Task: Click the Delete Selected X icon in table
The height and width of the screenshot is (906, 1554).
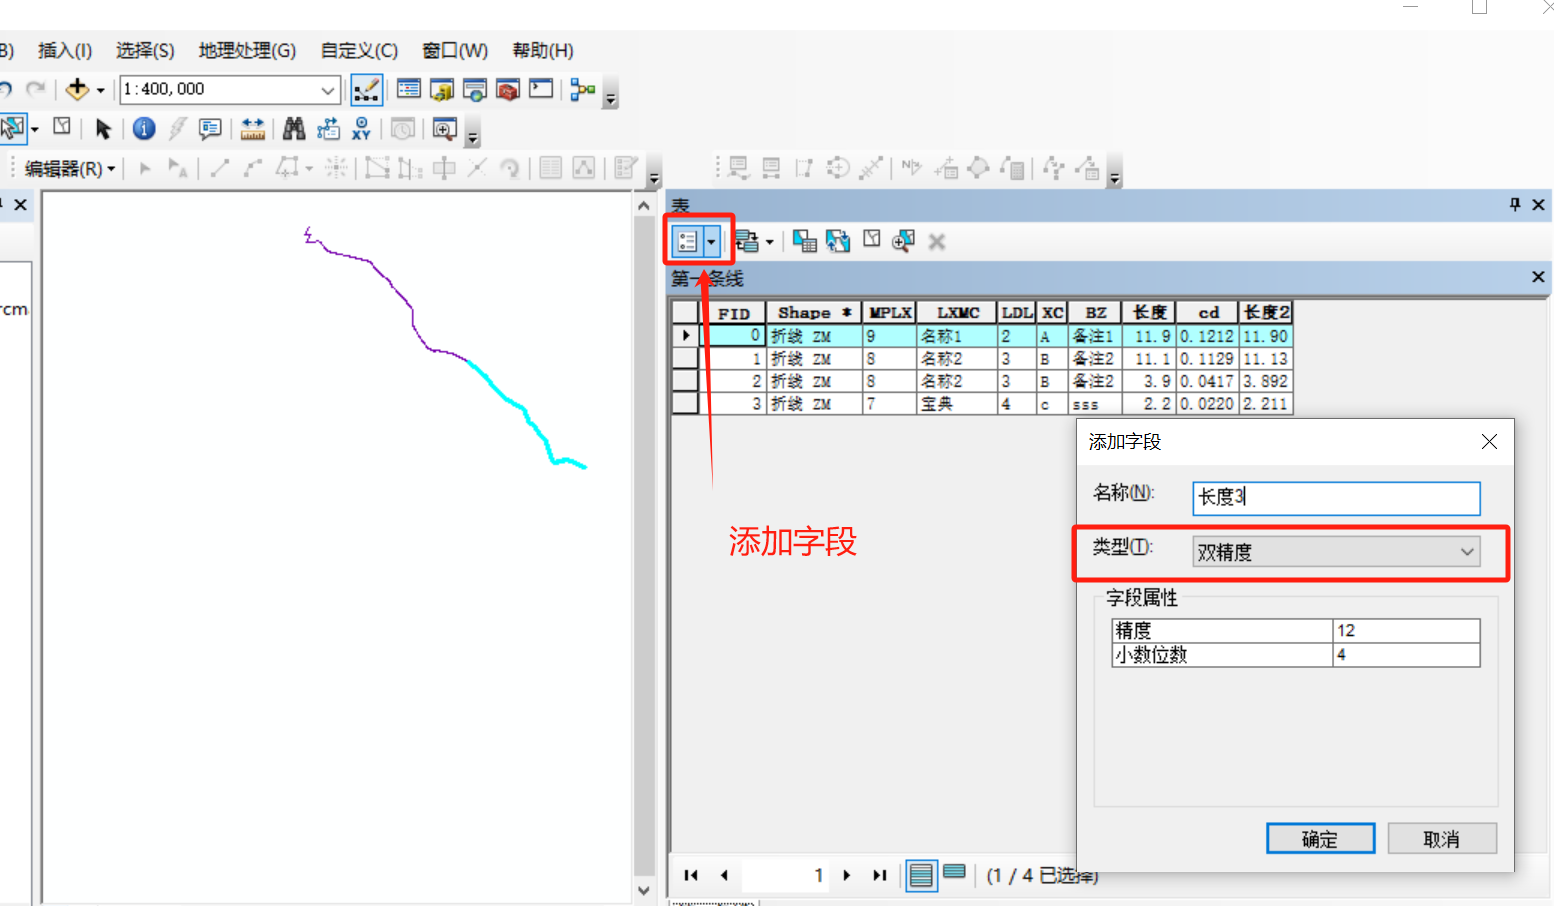Action: (x=937, y=241)
